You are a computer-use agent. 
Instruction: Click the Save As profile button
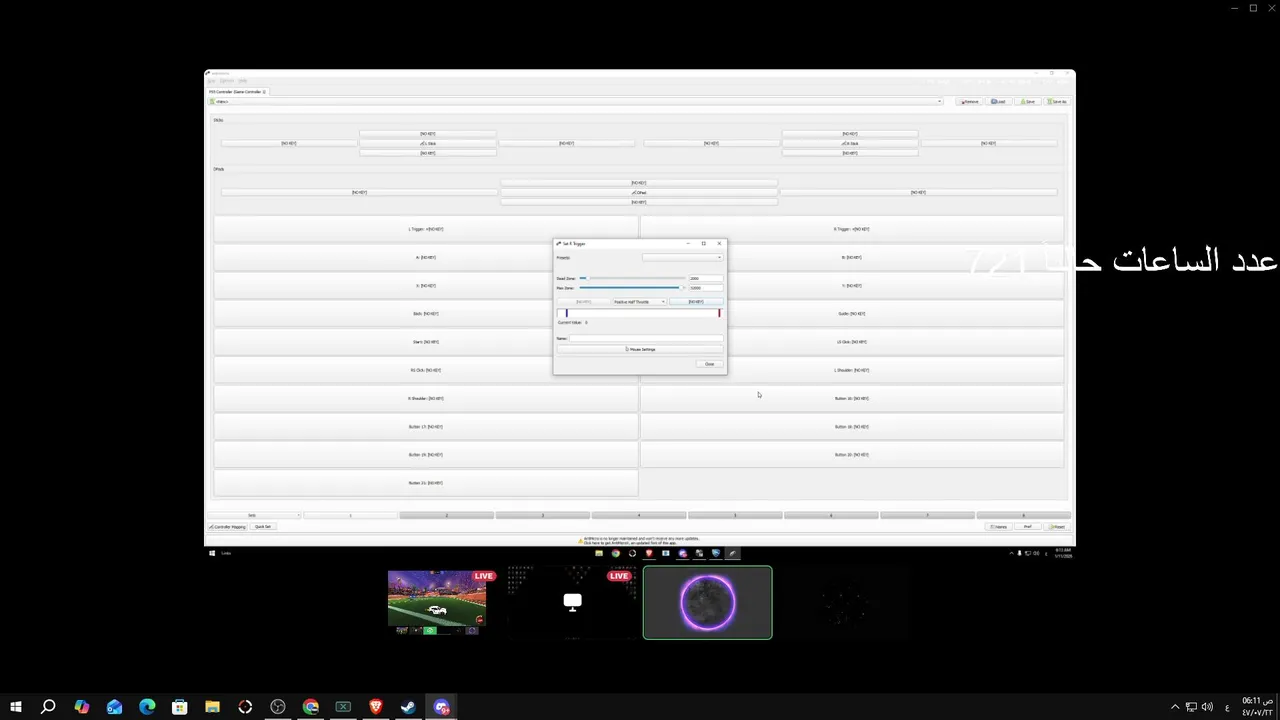(x=1057, y=101)
